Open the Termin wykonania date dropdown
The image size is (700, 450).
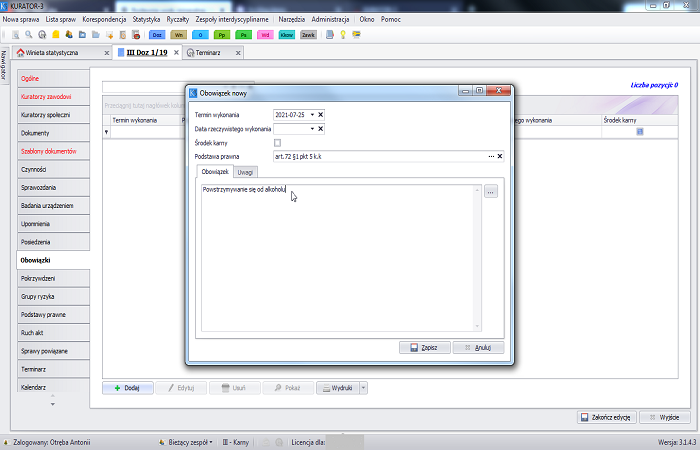coord(312,115)
